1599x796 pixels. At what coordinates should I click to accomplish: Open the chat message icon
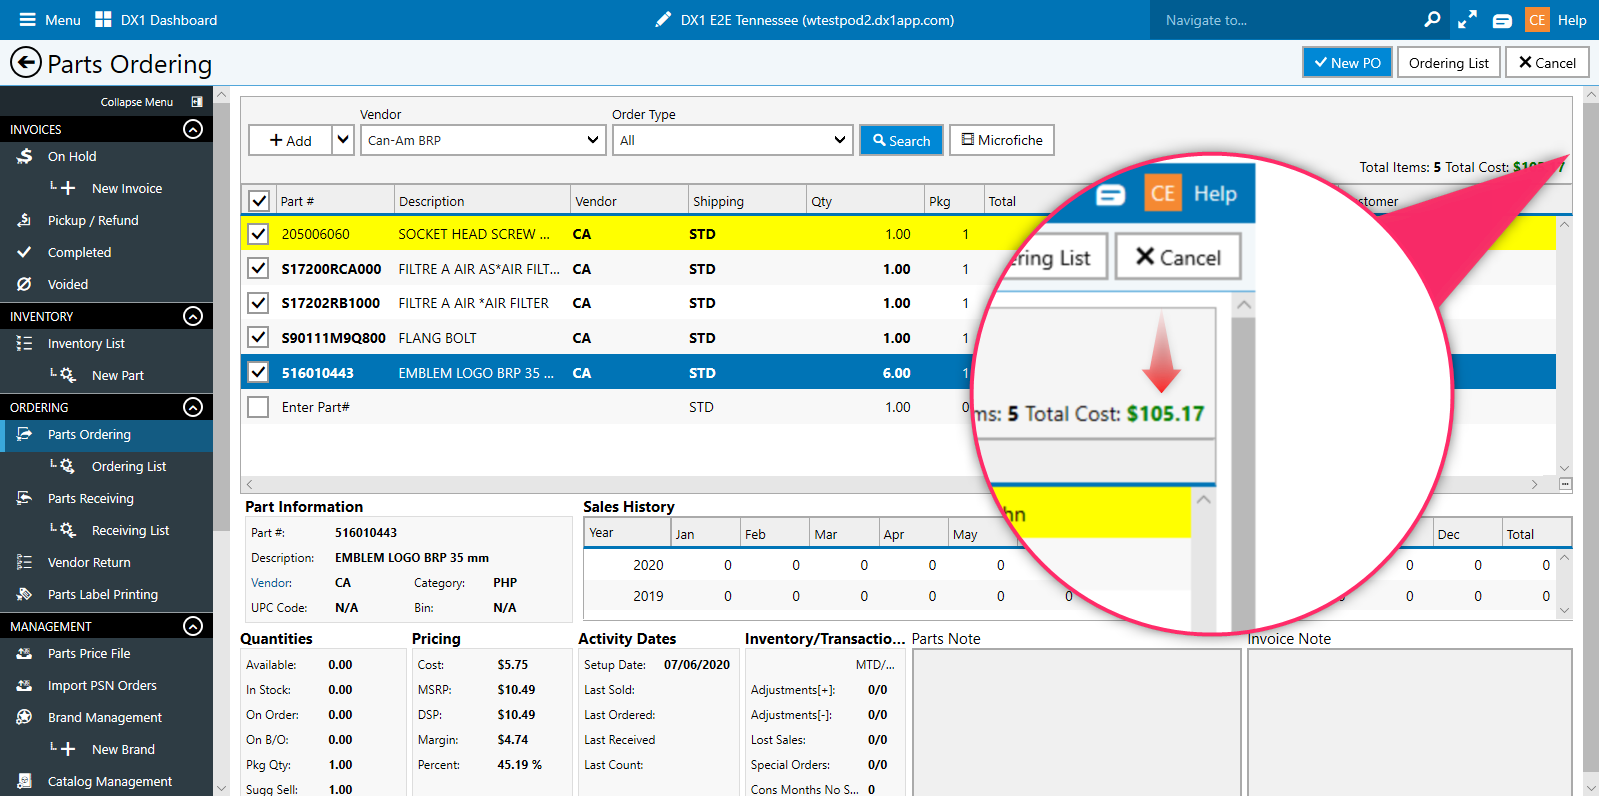click(x=1502, y=20)
